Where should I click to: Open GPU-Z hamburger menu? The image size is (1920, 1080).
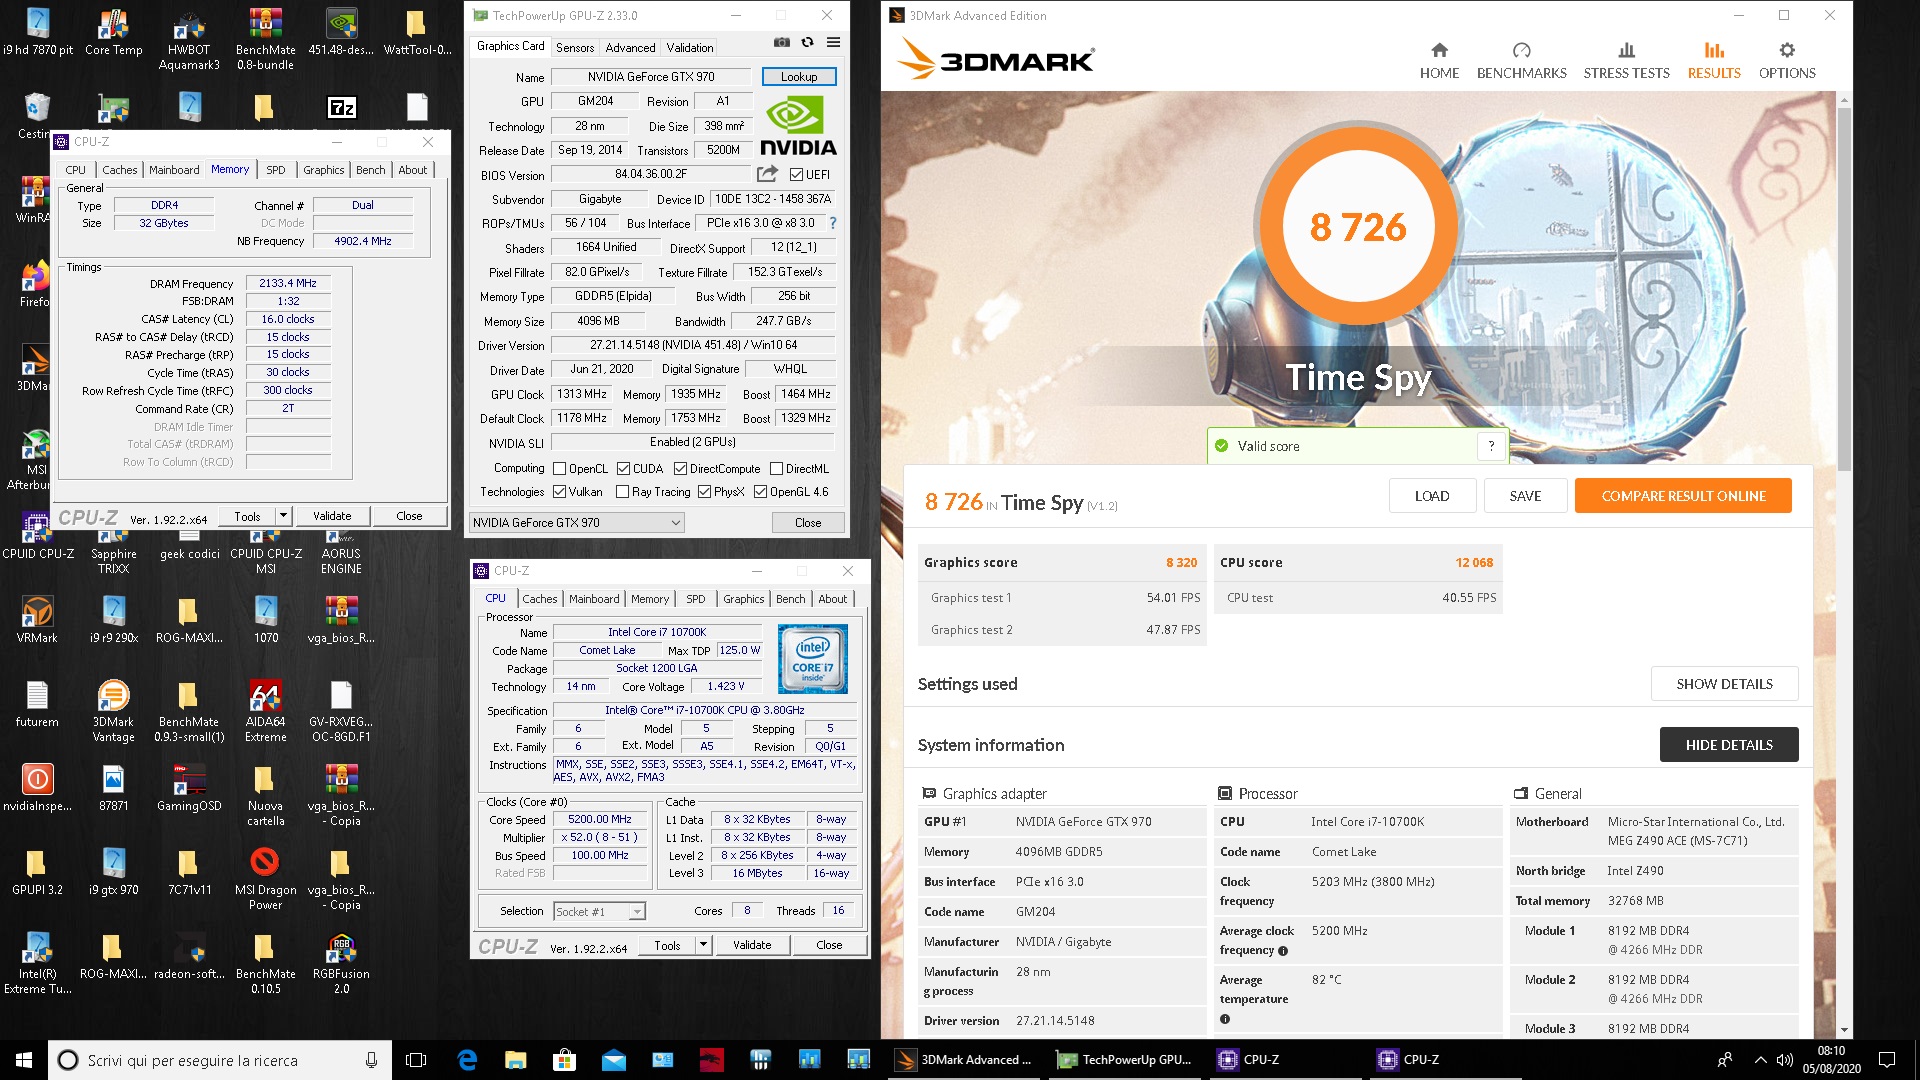pyautogui.click(x=833, y=43)
